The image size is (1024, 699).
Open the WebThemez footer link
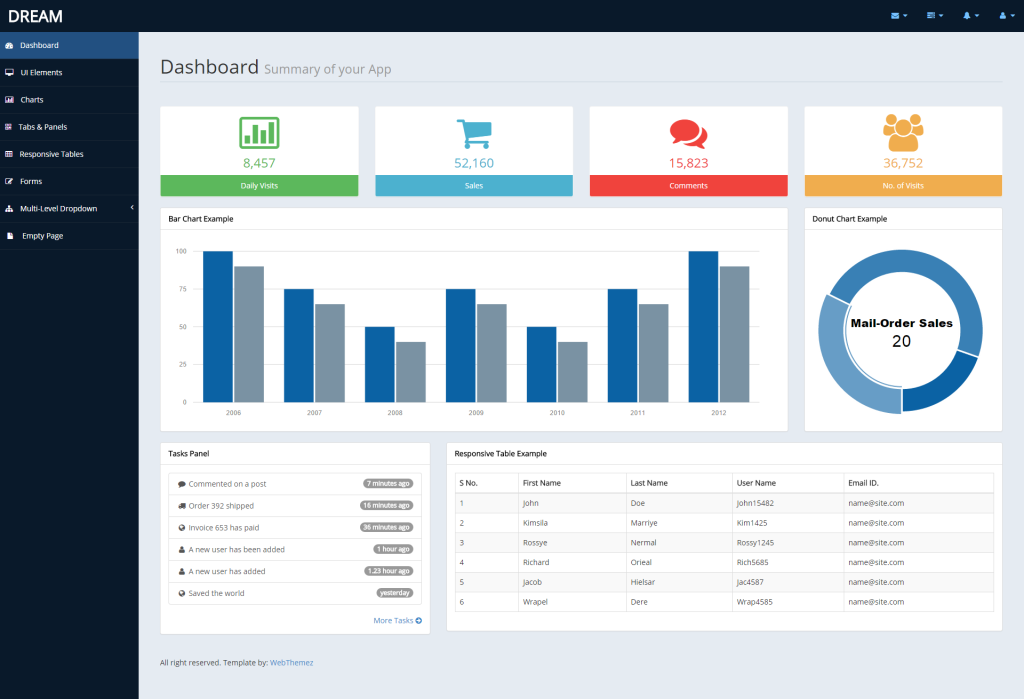[291, 662]
